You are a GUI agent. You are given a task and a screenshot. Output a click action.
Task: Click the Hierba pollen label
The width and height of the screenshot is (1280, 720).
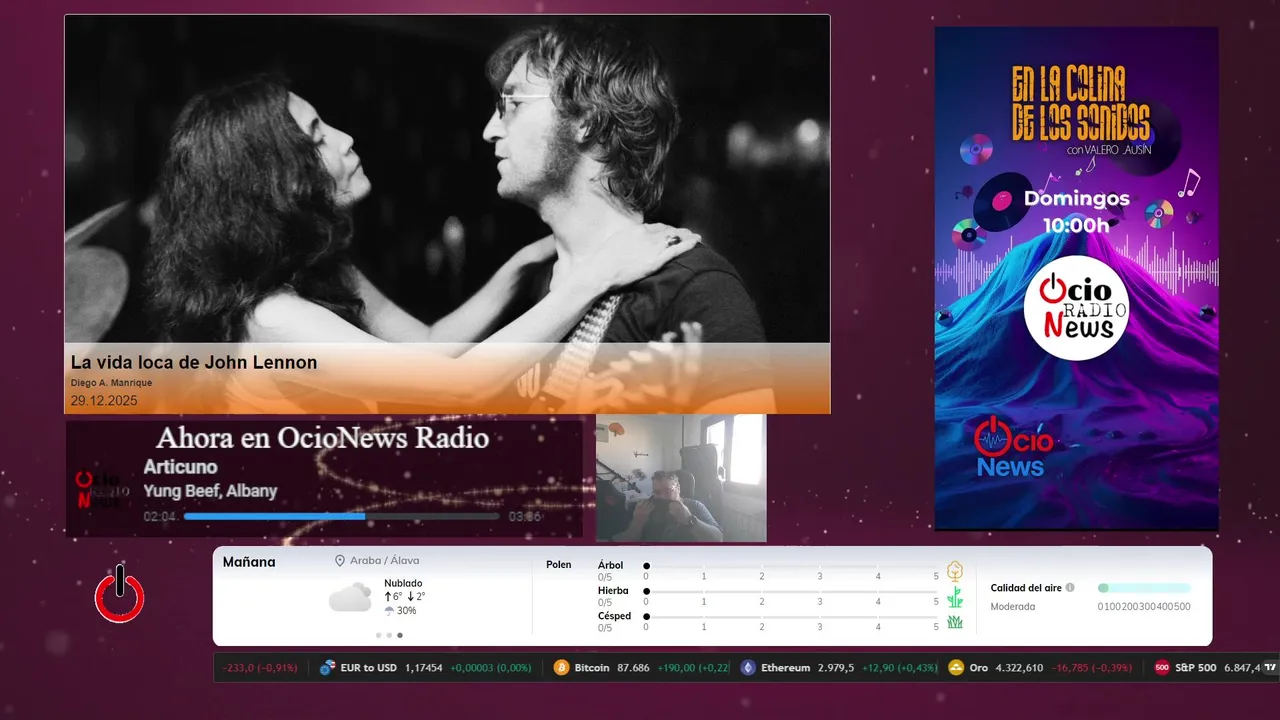coord(613,591)
